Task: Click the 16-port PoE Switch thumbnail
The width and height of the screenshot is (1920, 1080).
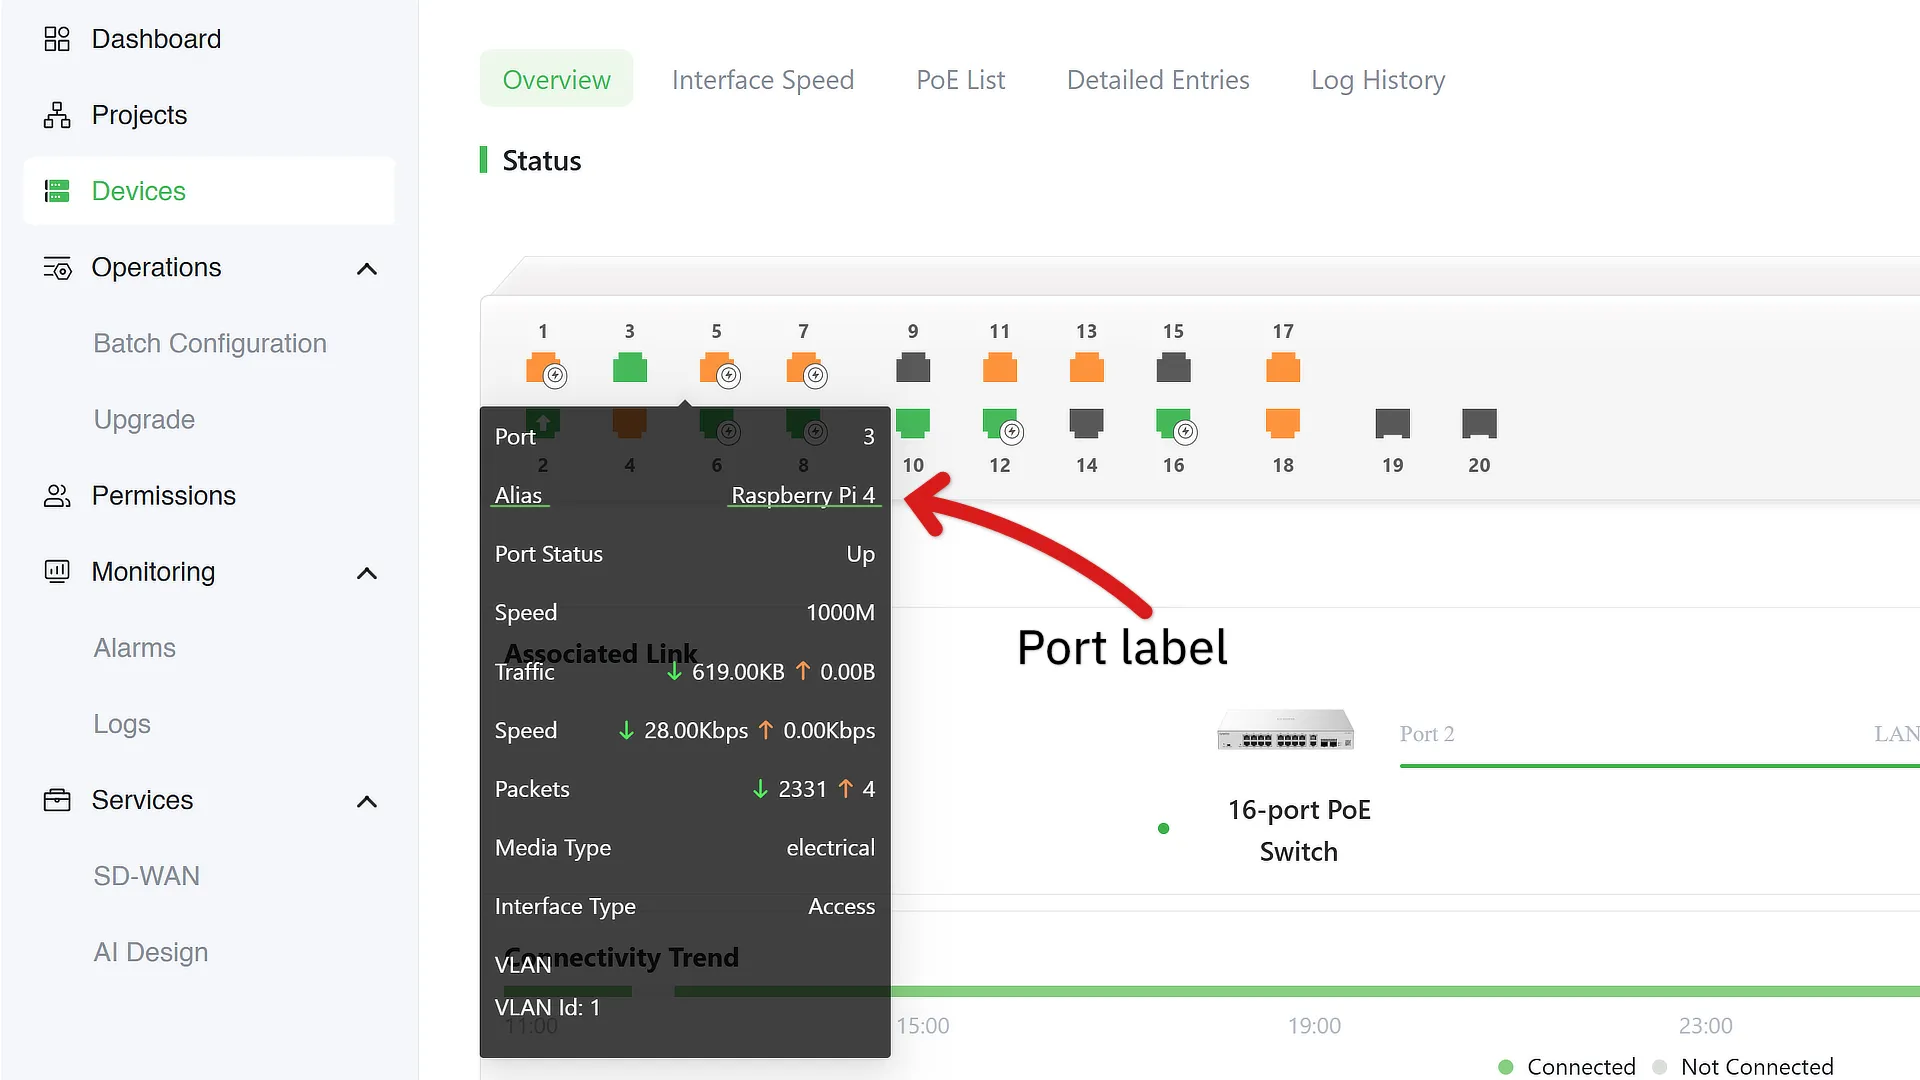Action: coord(1285,729)
